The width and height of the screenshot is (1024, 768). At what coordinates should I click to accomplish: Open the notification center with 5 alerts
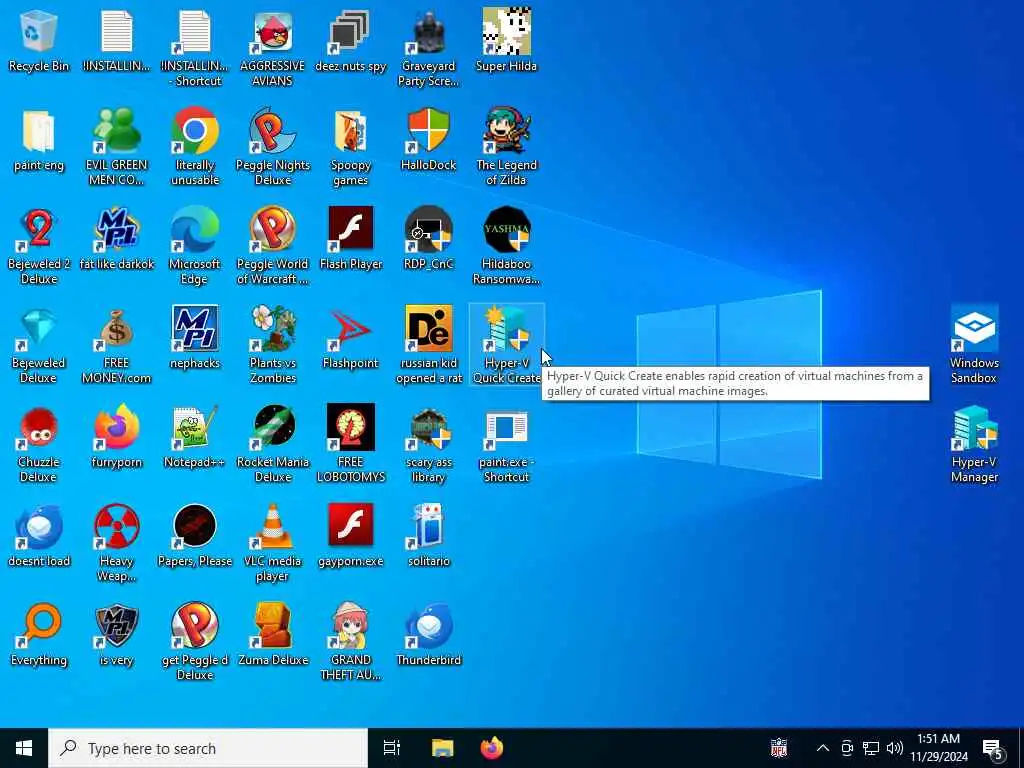tap(993, 748)
